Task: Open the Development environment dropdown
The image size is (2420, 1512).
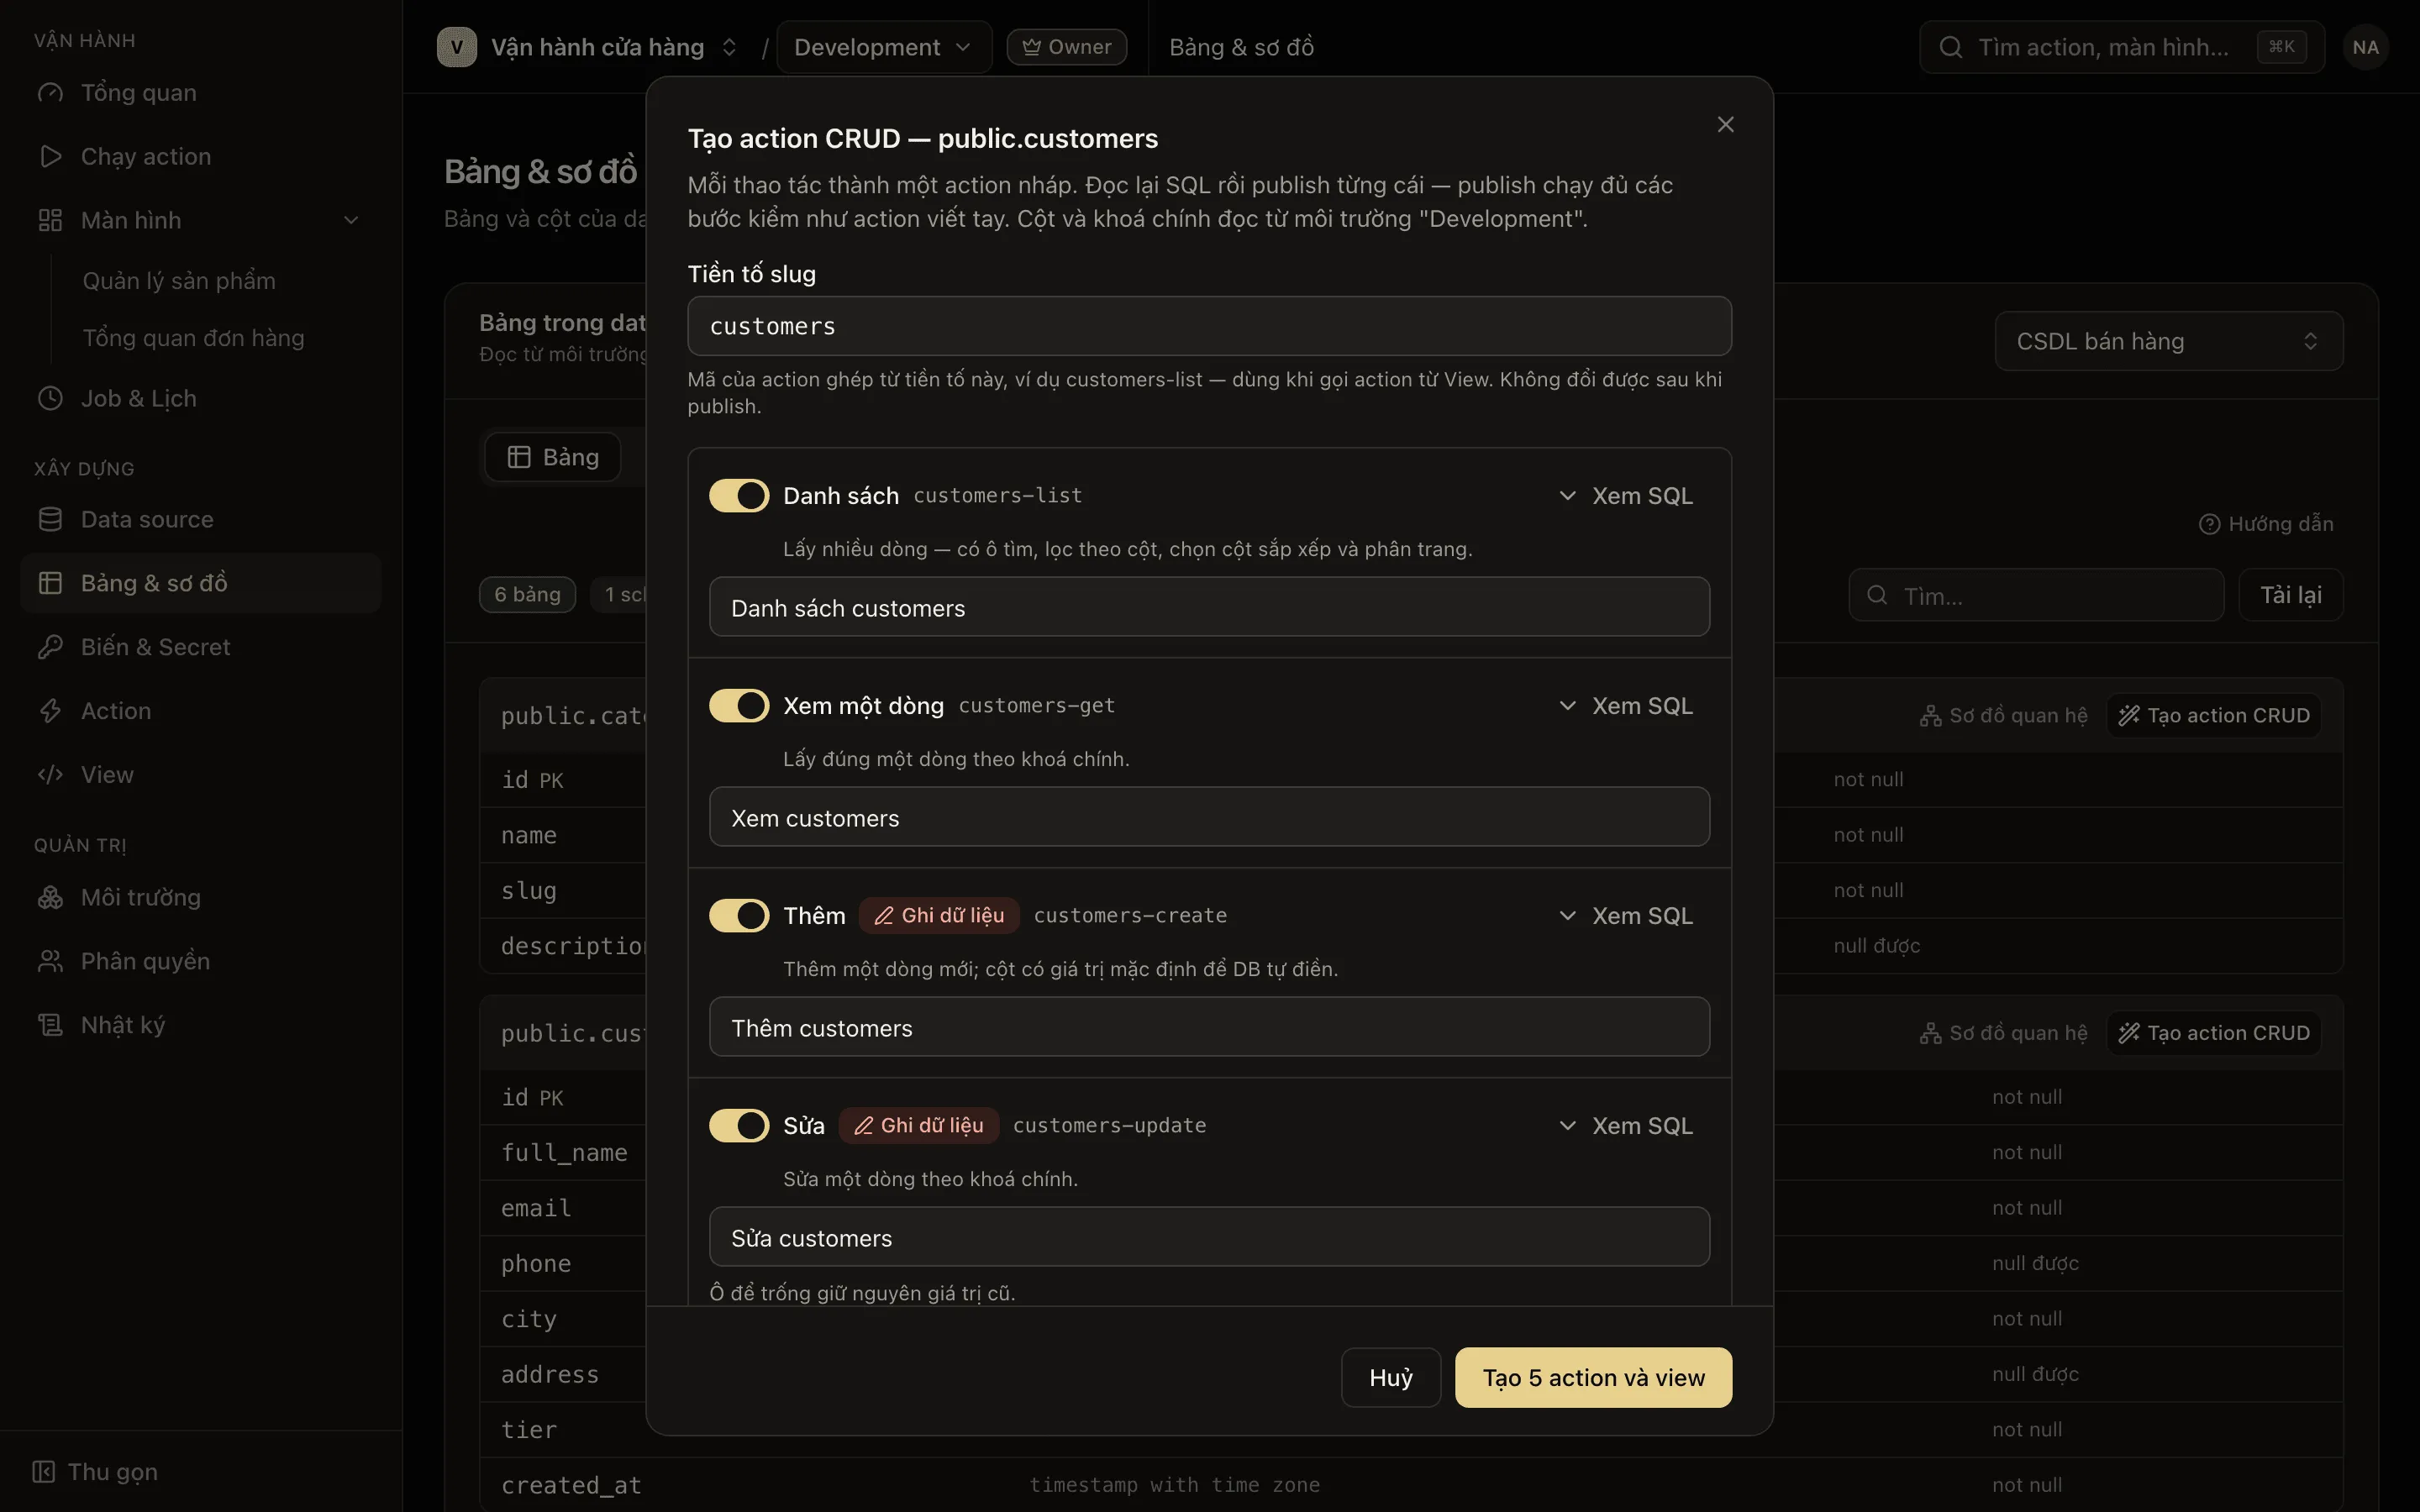Action: [883, 47]
